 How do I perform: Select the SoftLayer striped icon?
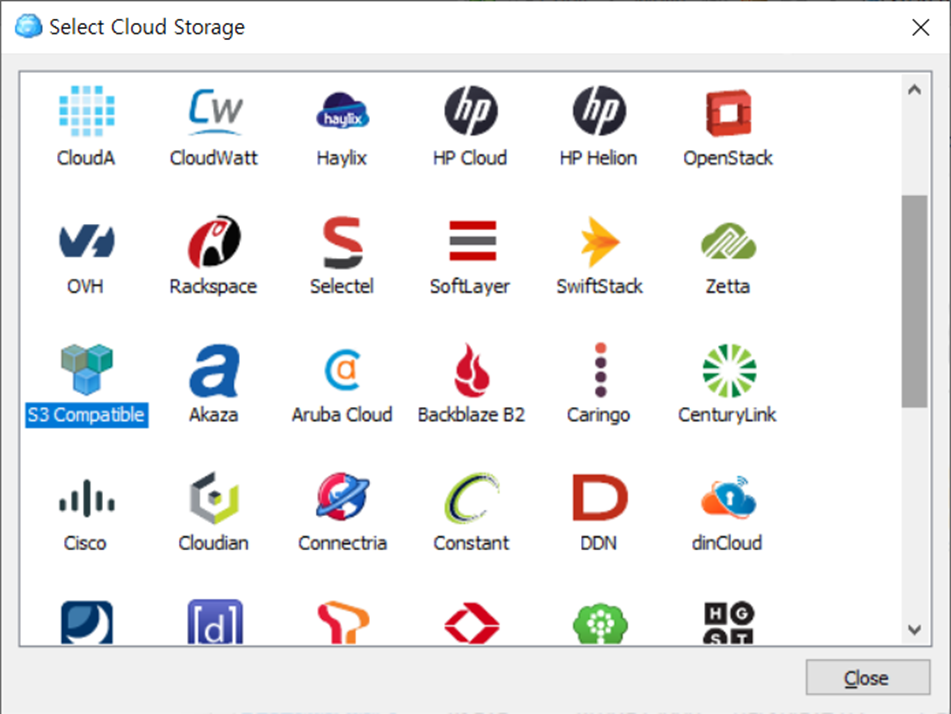click(x=472, y=240)
